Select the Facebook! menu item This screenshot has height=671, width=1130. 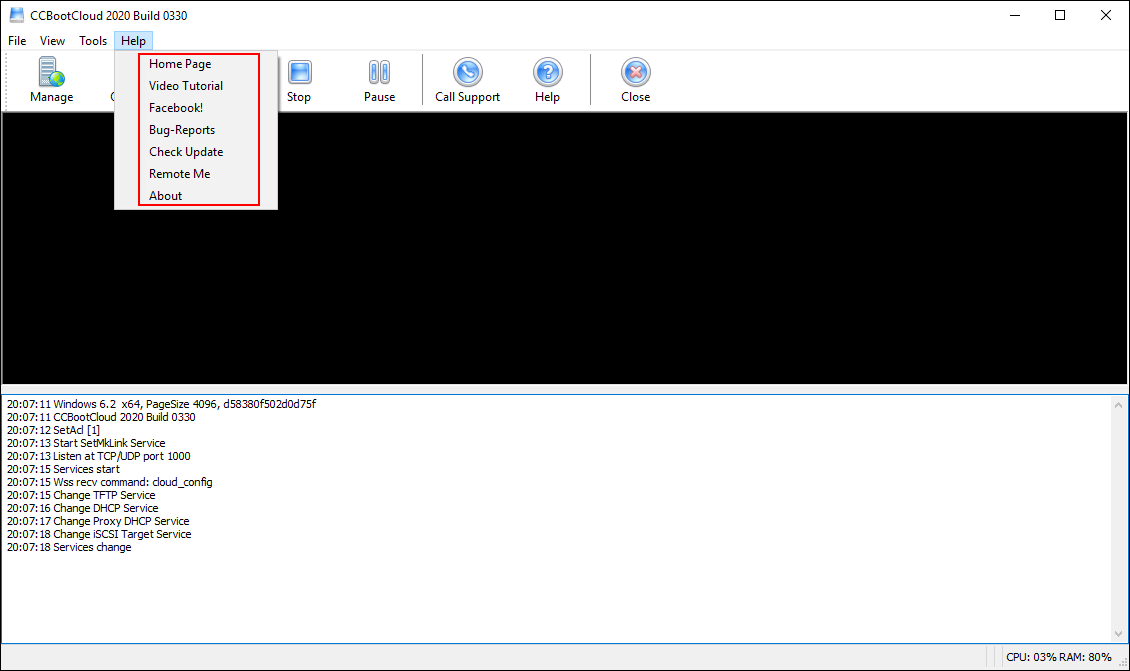click(x=176, y=108)
